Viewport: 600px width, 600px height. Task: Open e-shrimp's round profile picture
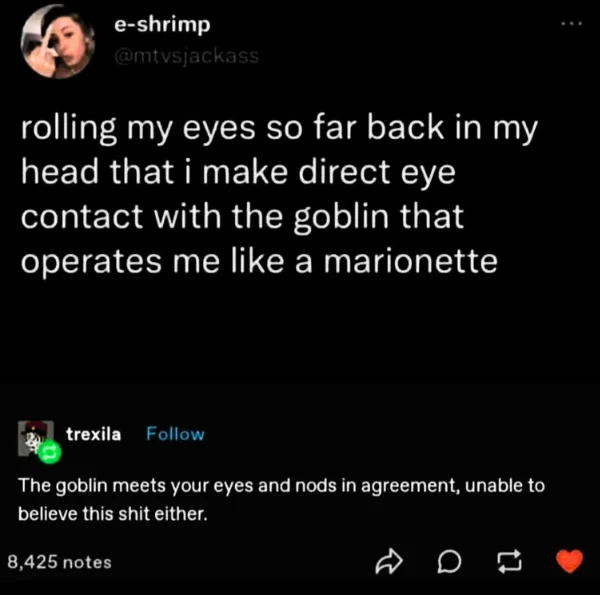[x=58, y=41]
